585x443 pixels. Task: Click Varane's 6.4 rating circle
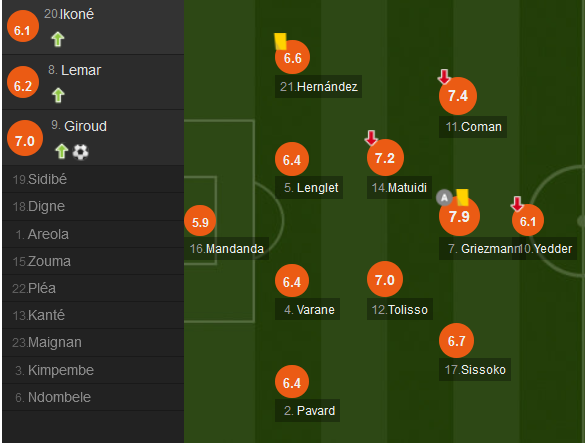[292, 281]
